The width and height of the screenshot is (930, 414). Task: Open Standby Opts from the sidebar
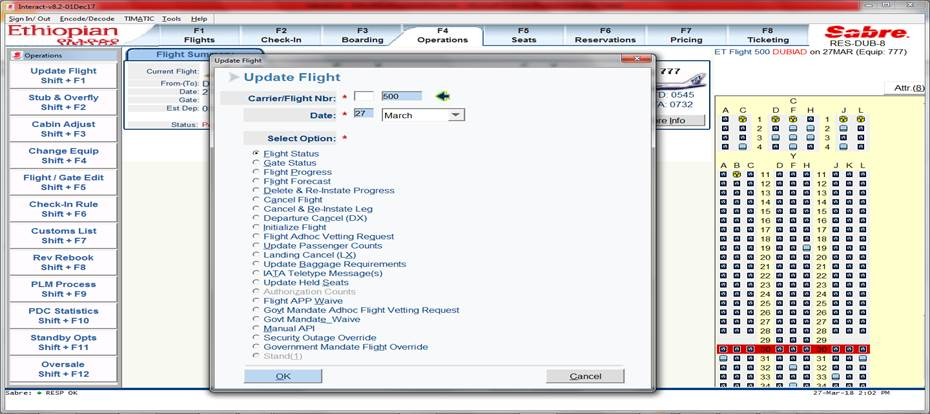[x=63, y=342]
